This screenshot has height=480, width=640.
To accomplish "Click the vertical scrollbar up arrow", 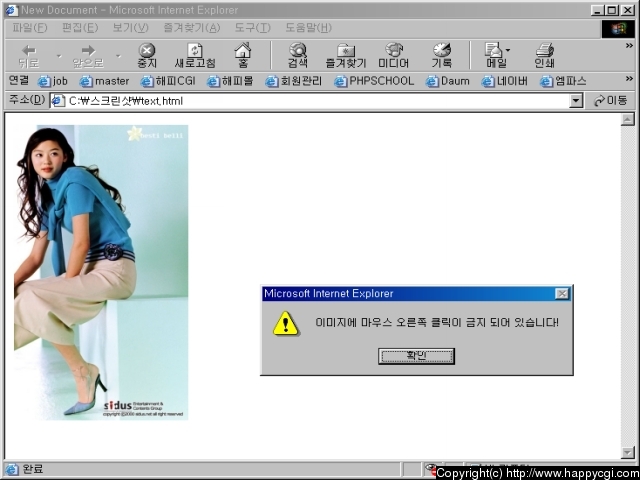I will click(627, 119).
